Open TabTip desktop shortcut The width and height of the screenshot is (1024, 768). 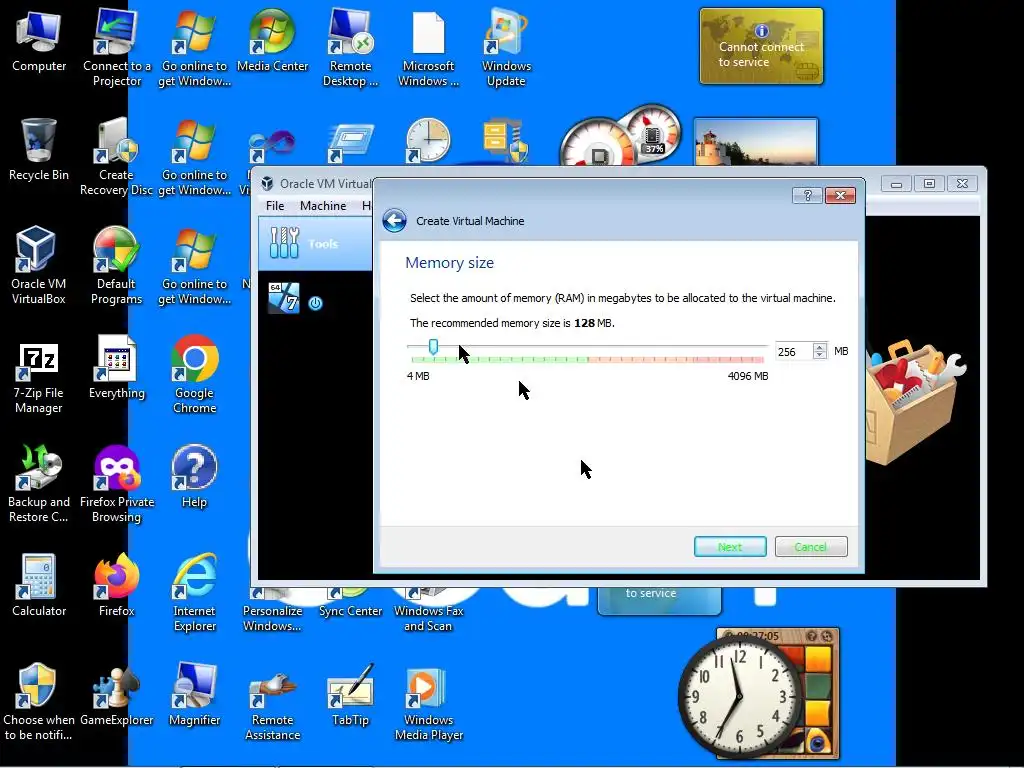point(350,695)
